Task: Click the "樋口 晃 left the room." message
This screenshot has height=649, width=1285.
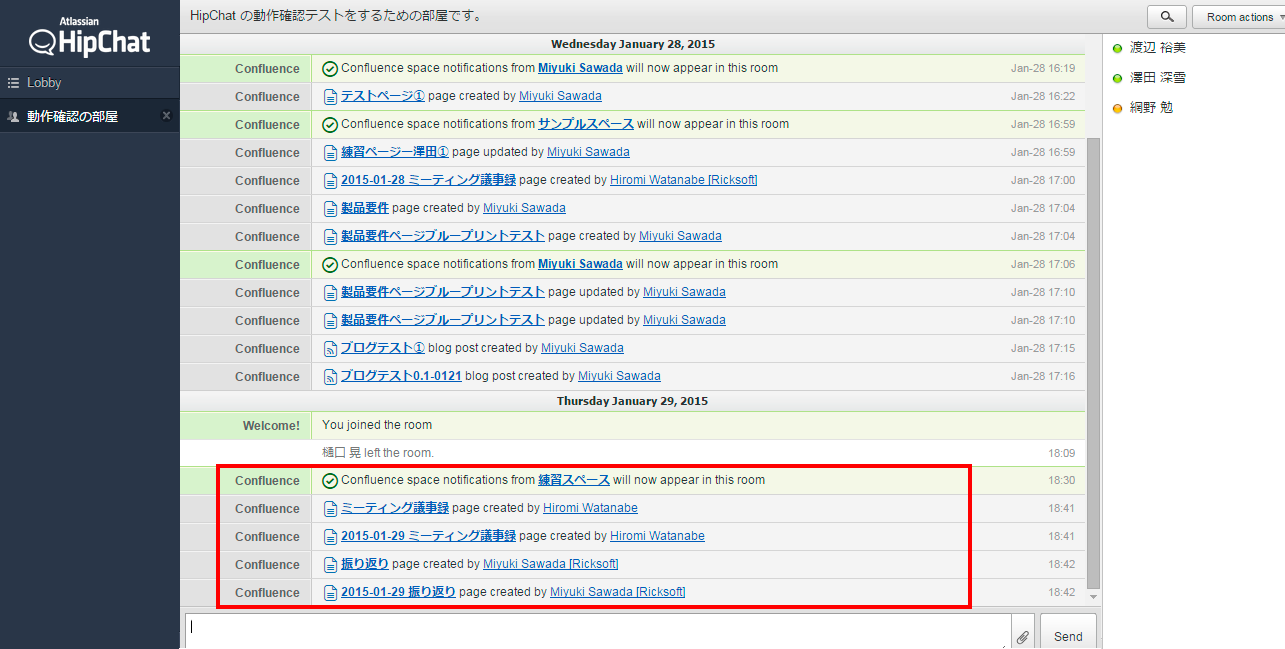Action: coord(377,453)
